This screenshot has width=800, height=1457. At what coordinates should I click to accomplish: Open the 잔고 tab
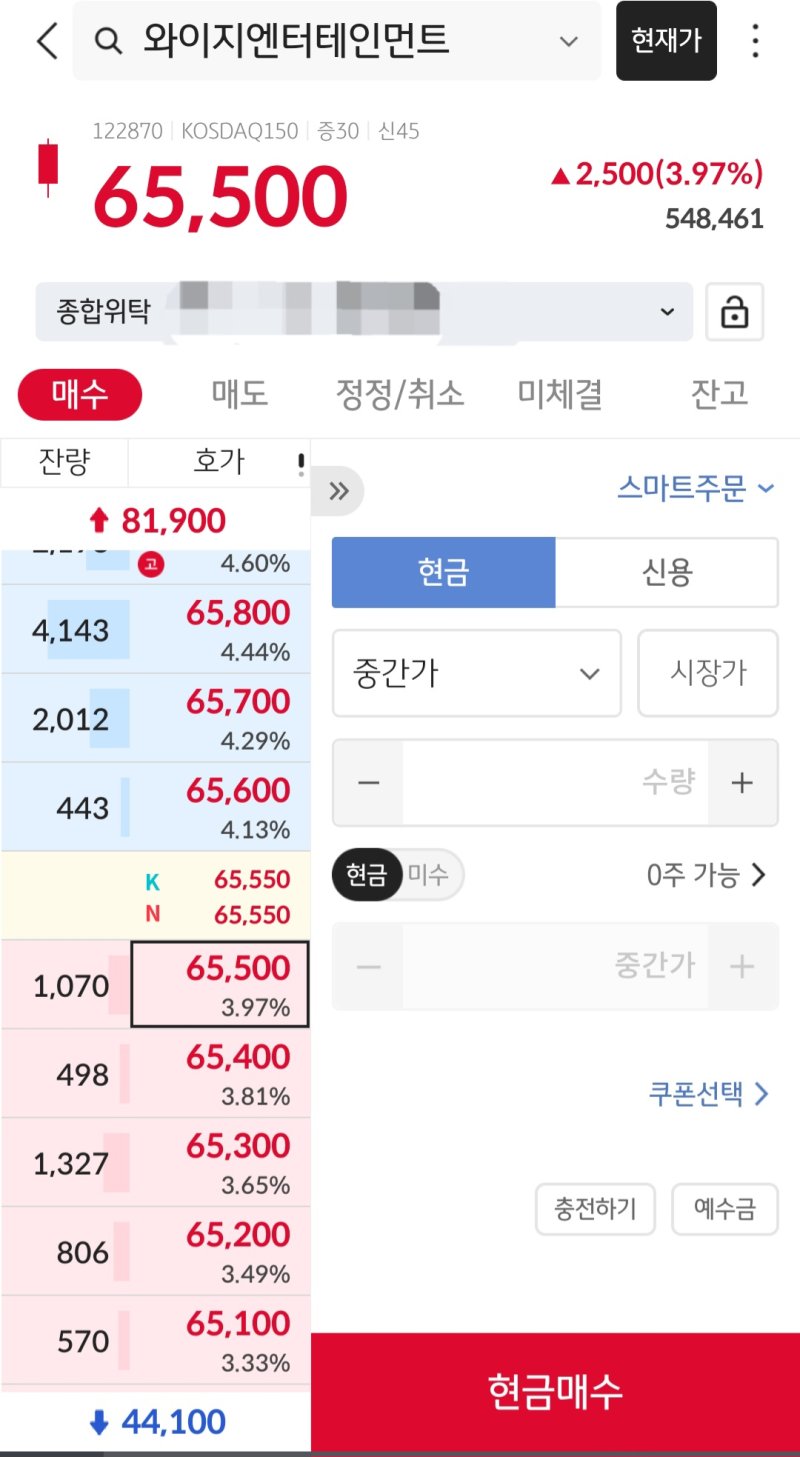(719, 394)
